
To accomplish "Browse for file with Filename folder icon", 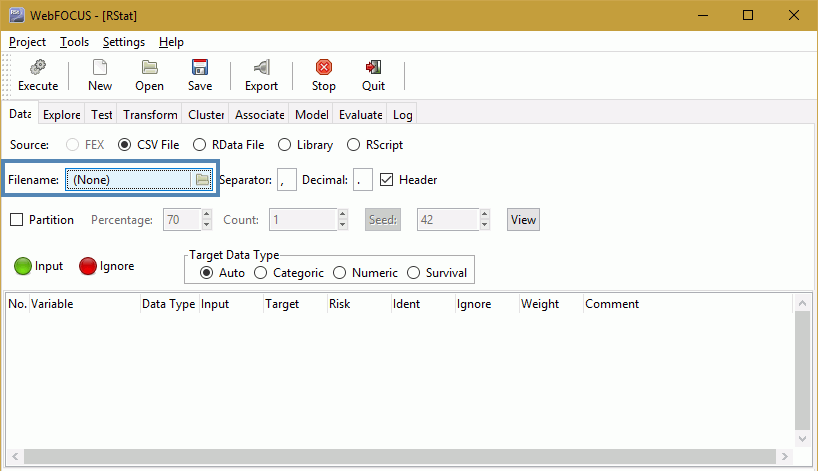I will pos(202,180).
